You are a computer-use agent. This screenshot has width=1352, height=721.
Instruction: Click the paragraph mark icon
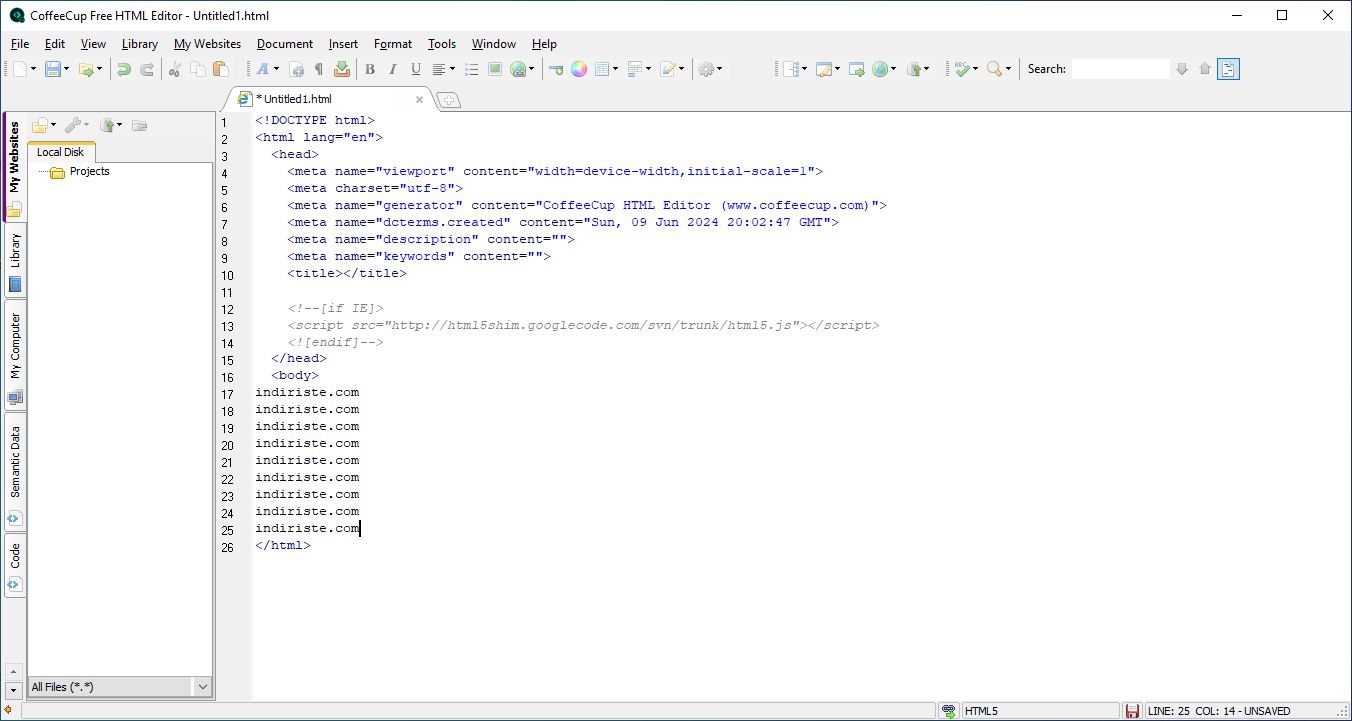319,69
